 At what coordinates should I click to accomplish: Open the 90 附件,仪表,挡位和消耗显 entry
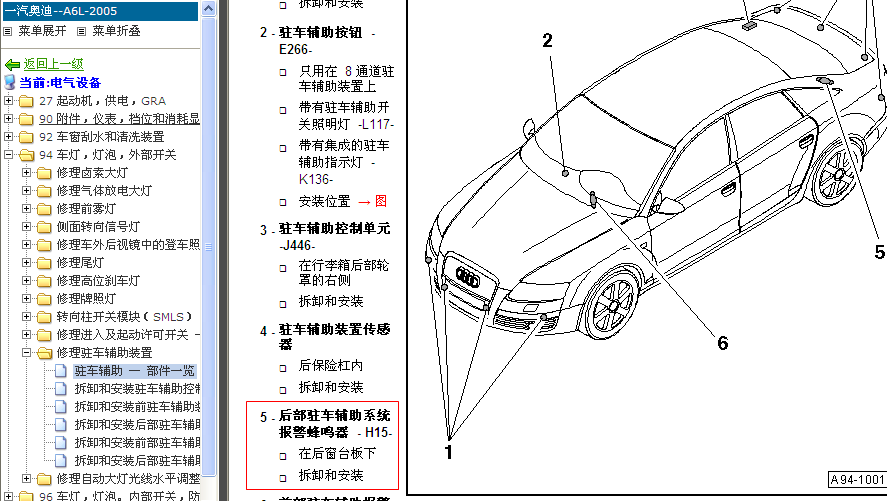click(x=119, y=119)
